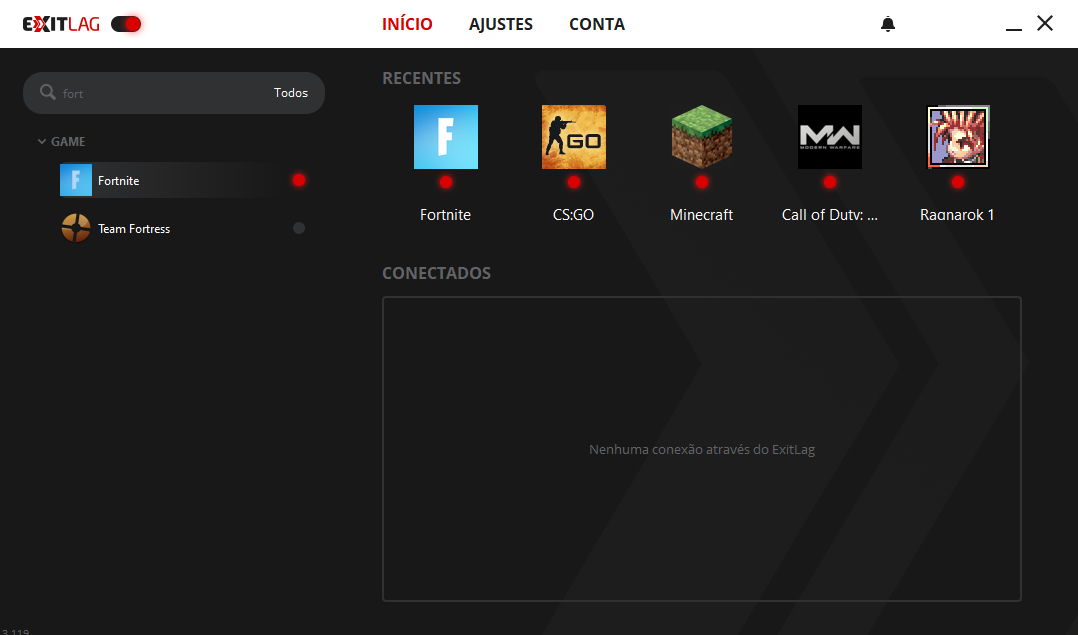Select the Minecraft block icon

701,137
